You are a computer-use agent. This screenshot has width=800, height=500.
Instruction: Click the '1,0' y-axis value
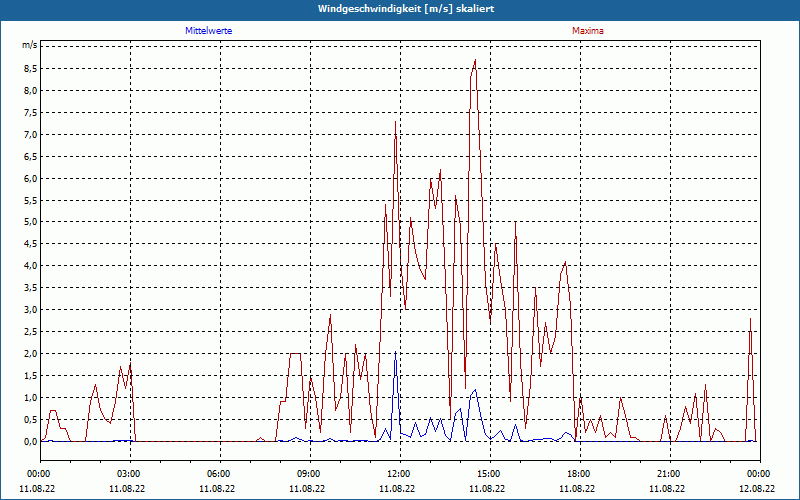tap(30, 397)
